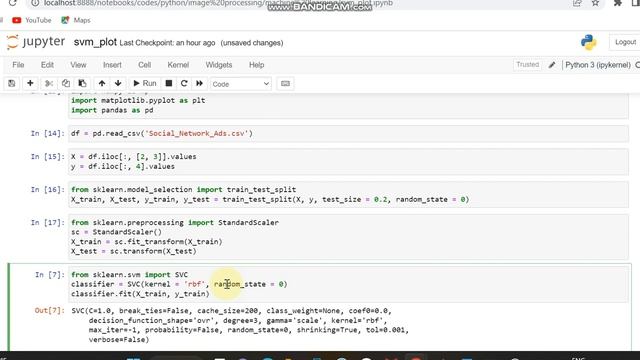640x360 pixels.
Task: Open the YouTube bookmark
Action: (x=32, y=20)
